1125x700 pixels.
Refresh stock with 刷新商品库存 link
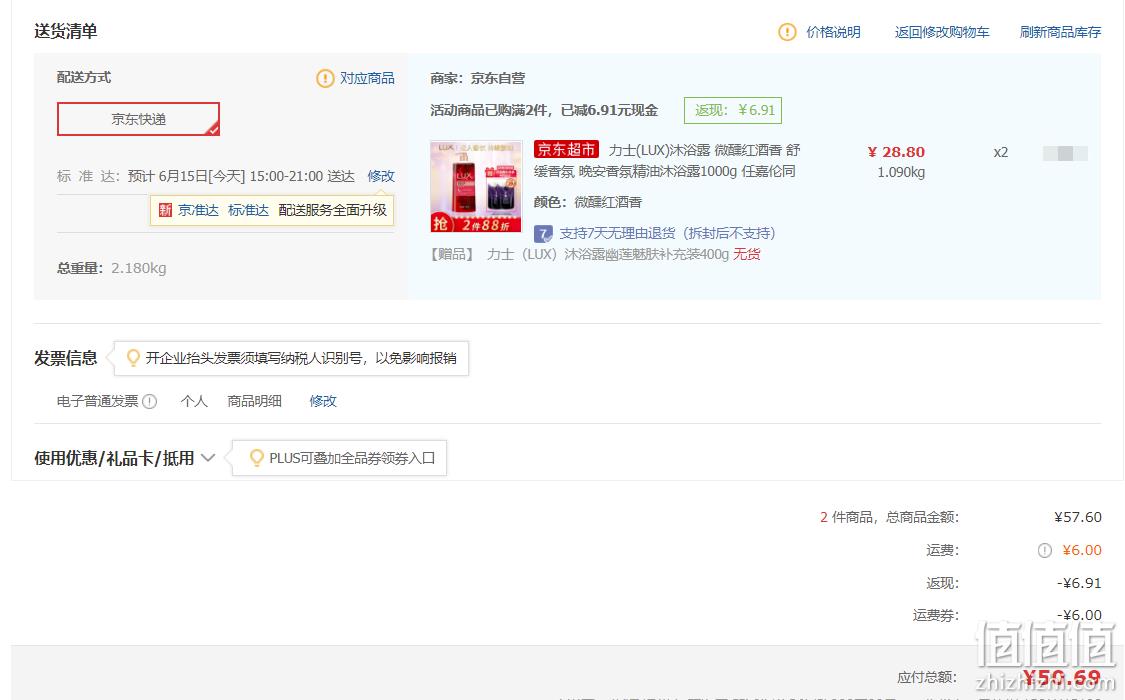click(1060, 32)
